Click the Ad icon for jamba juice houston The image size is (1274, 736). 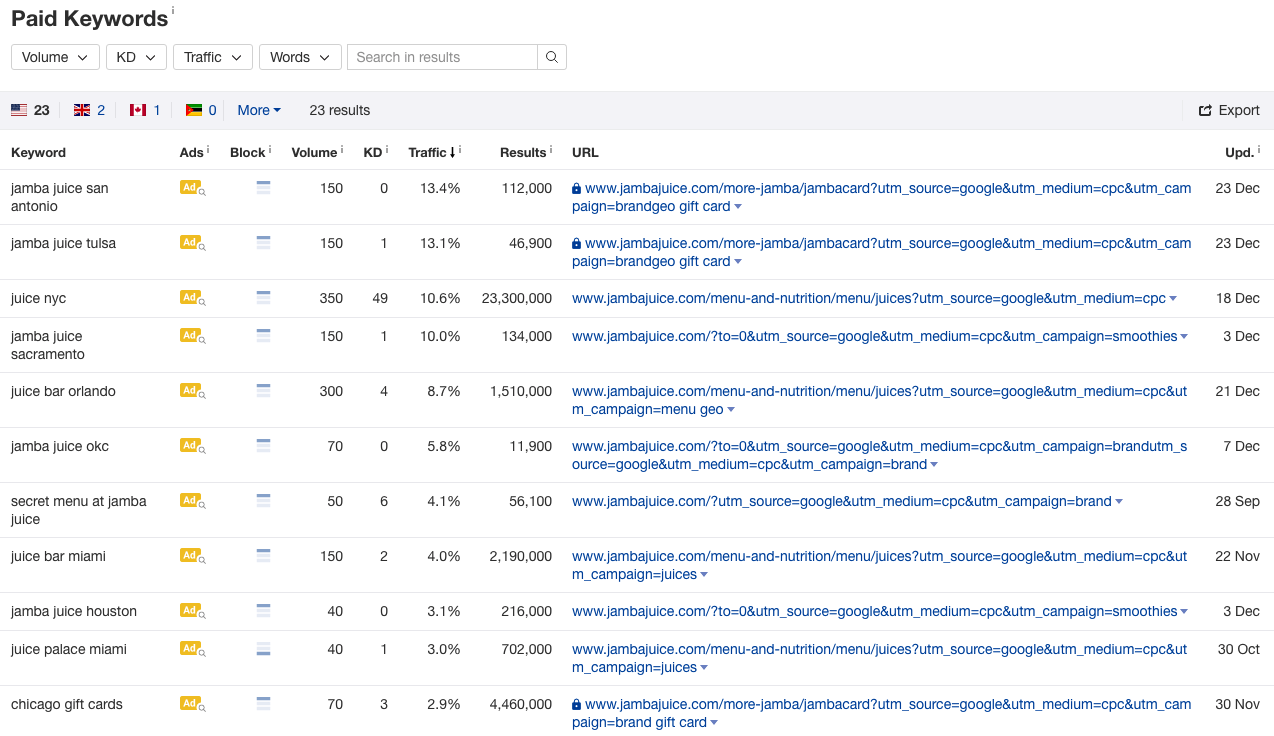coord(192,611)
